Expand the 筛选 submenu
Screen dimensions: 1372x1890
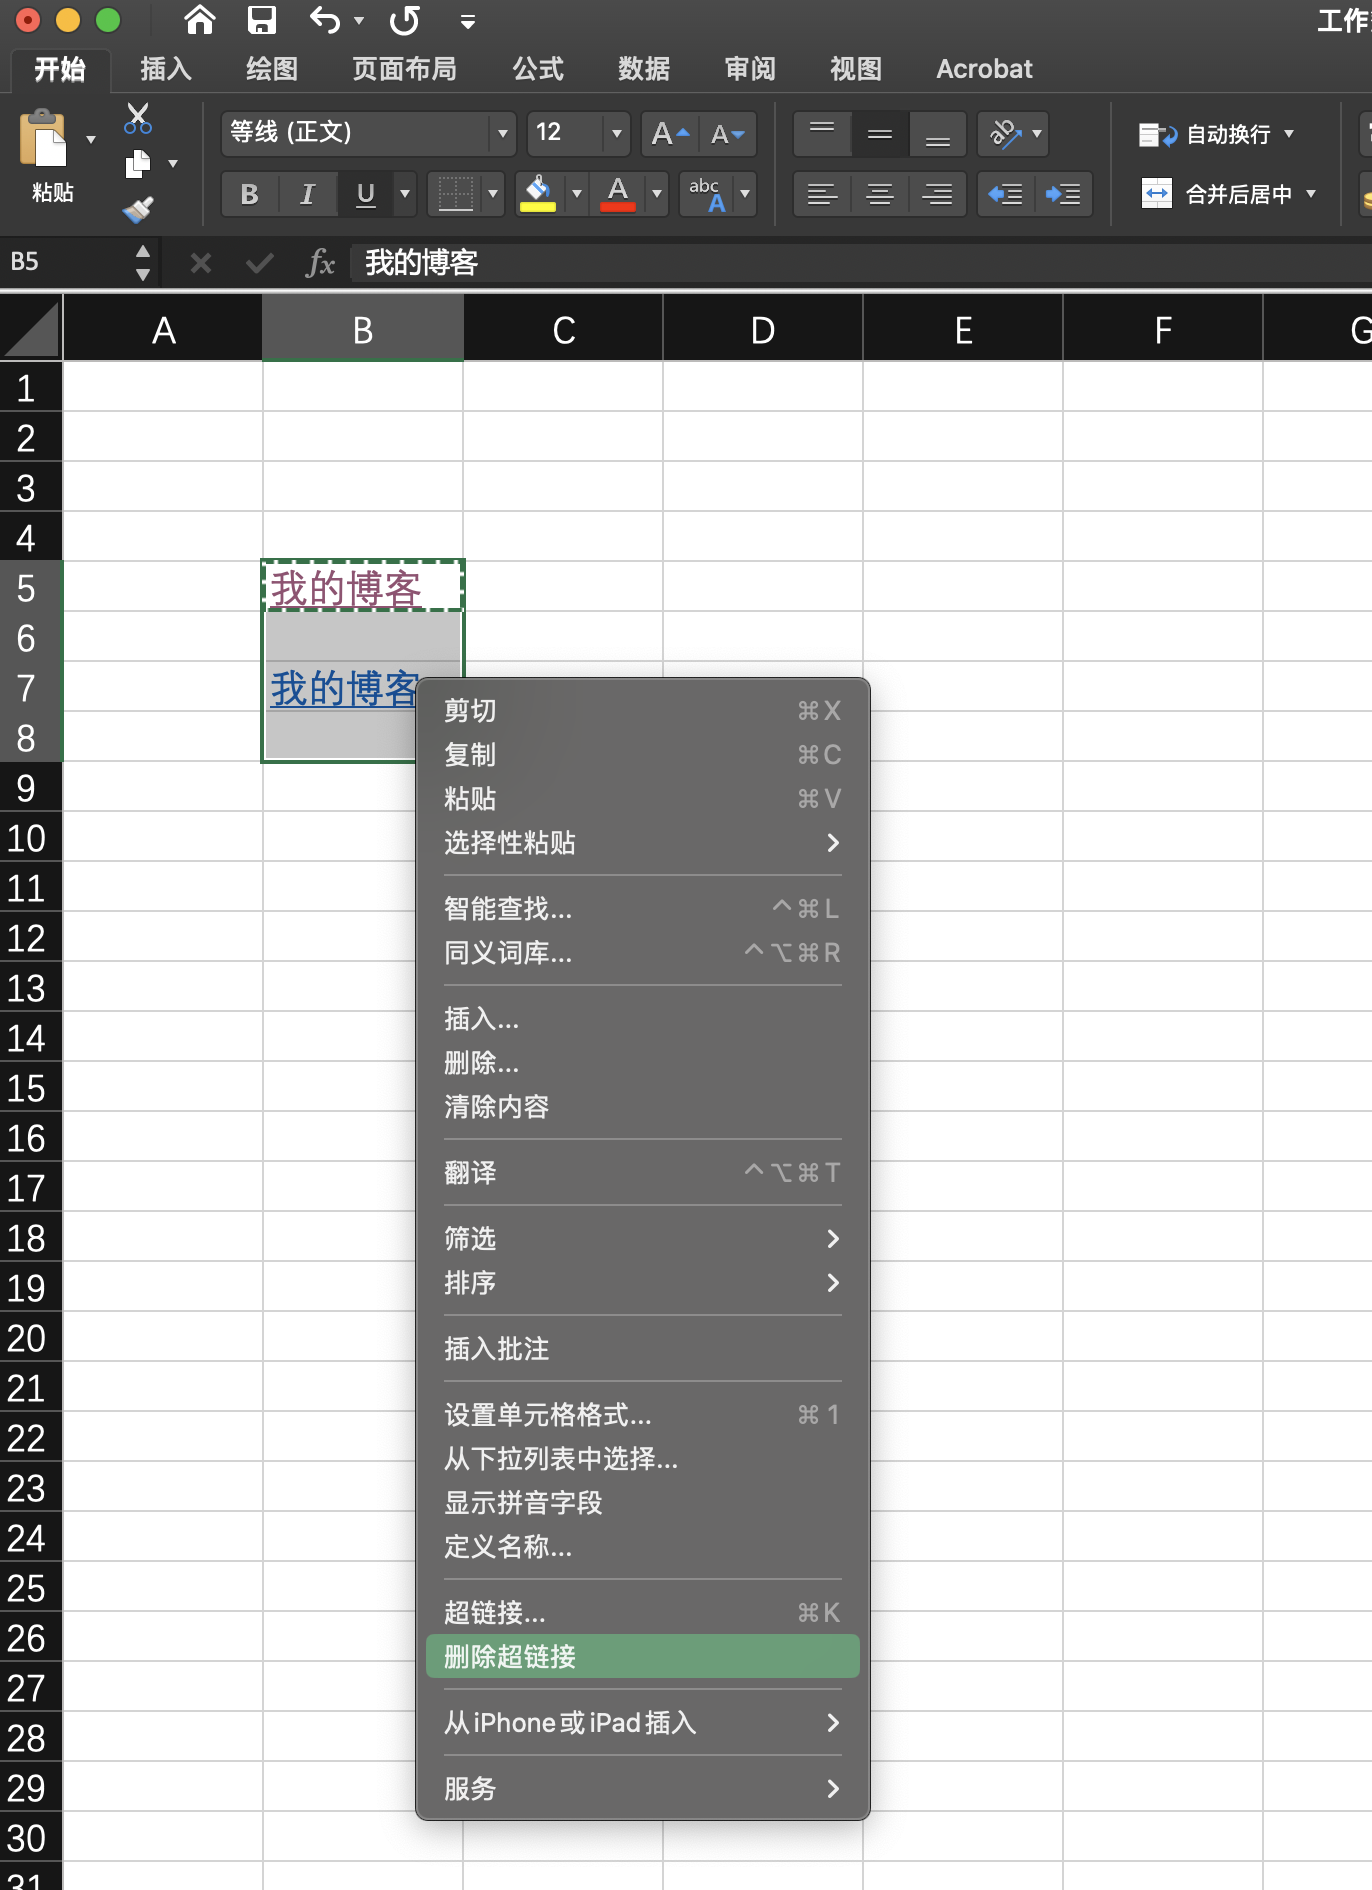point(642,1238)
